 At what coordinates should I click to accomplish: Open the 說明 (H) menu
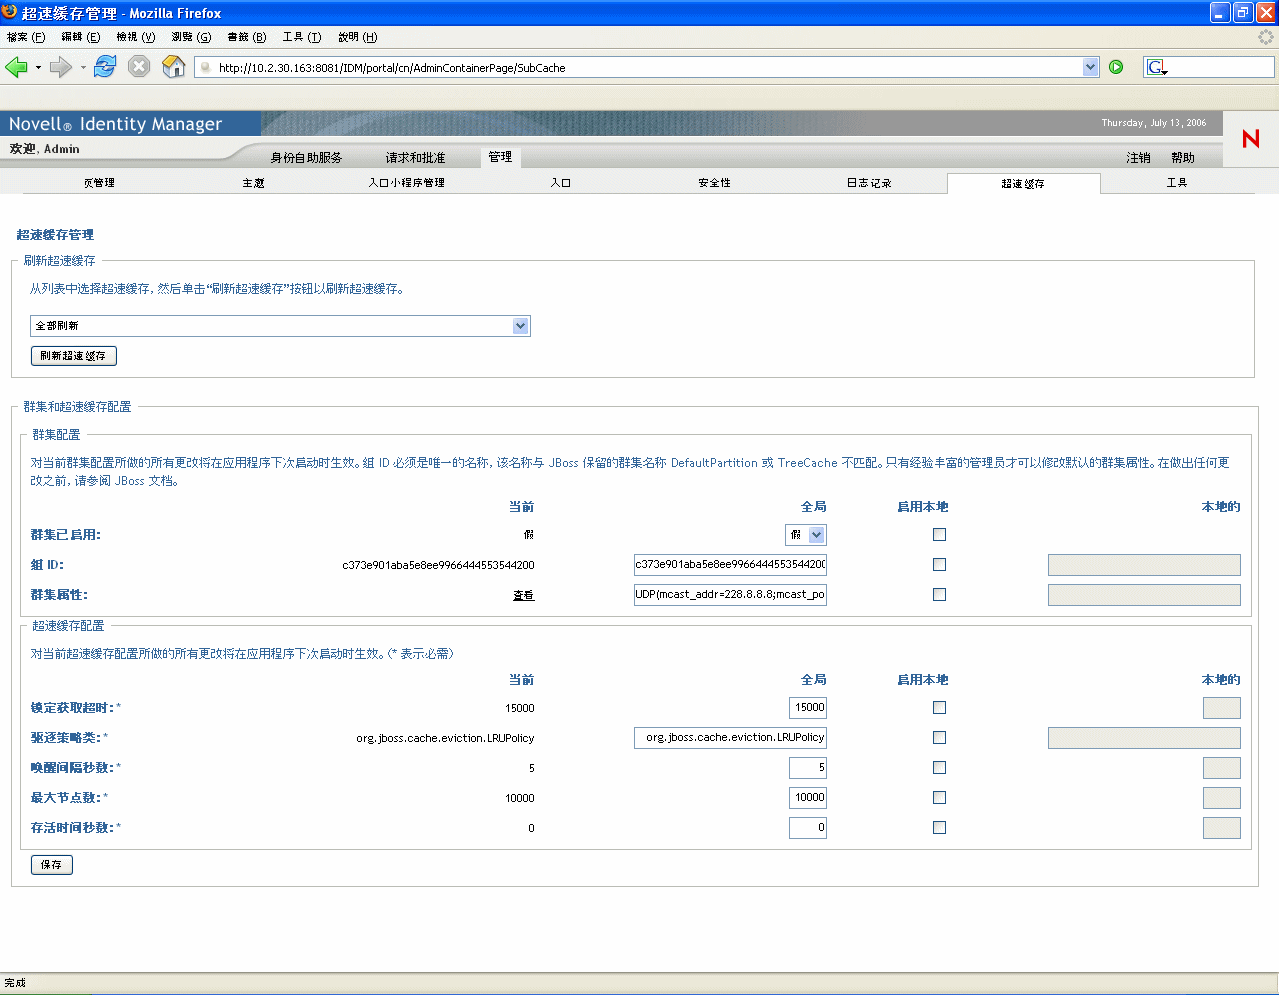pyautogui.click(x=357, y=37)
